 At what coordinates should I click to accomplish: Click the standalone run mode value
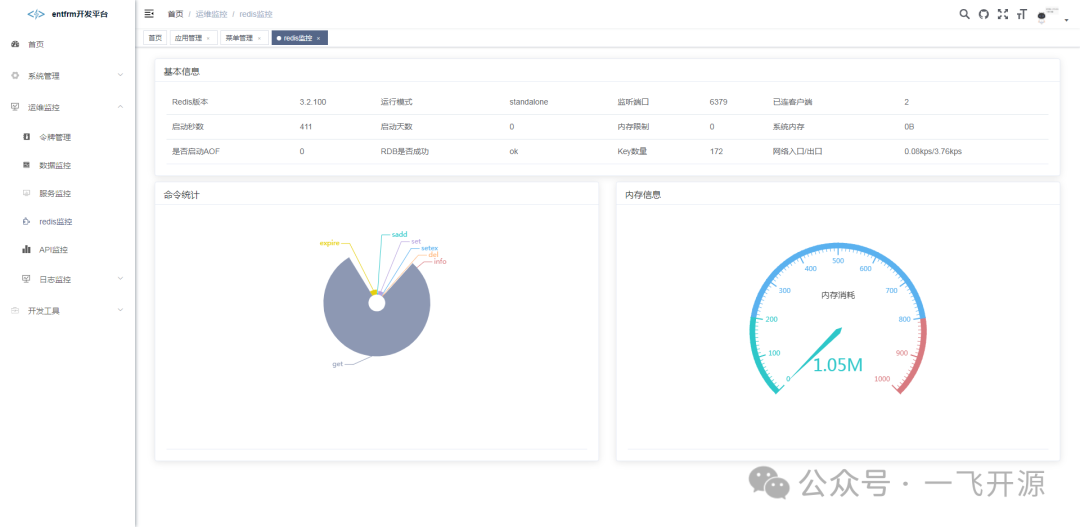pyautogui.click(x=529, y=102)
